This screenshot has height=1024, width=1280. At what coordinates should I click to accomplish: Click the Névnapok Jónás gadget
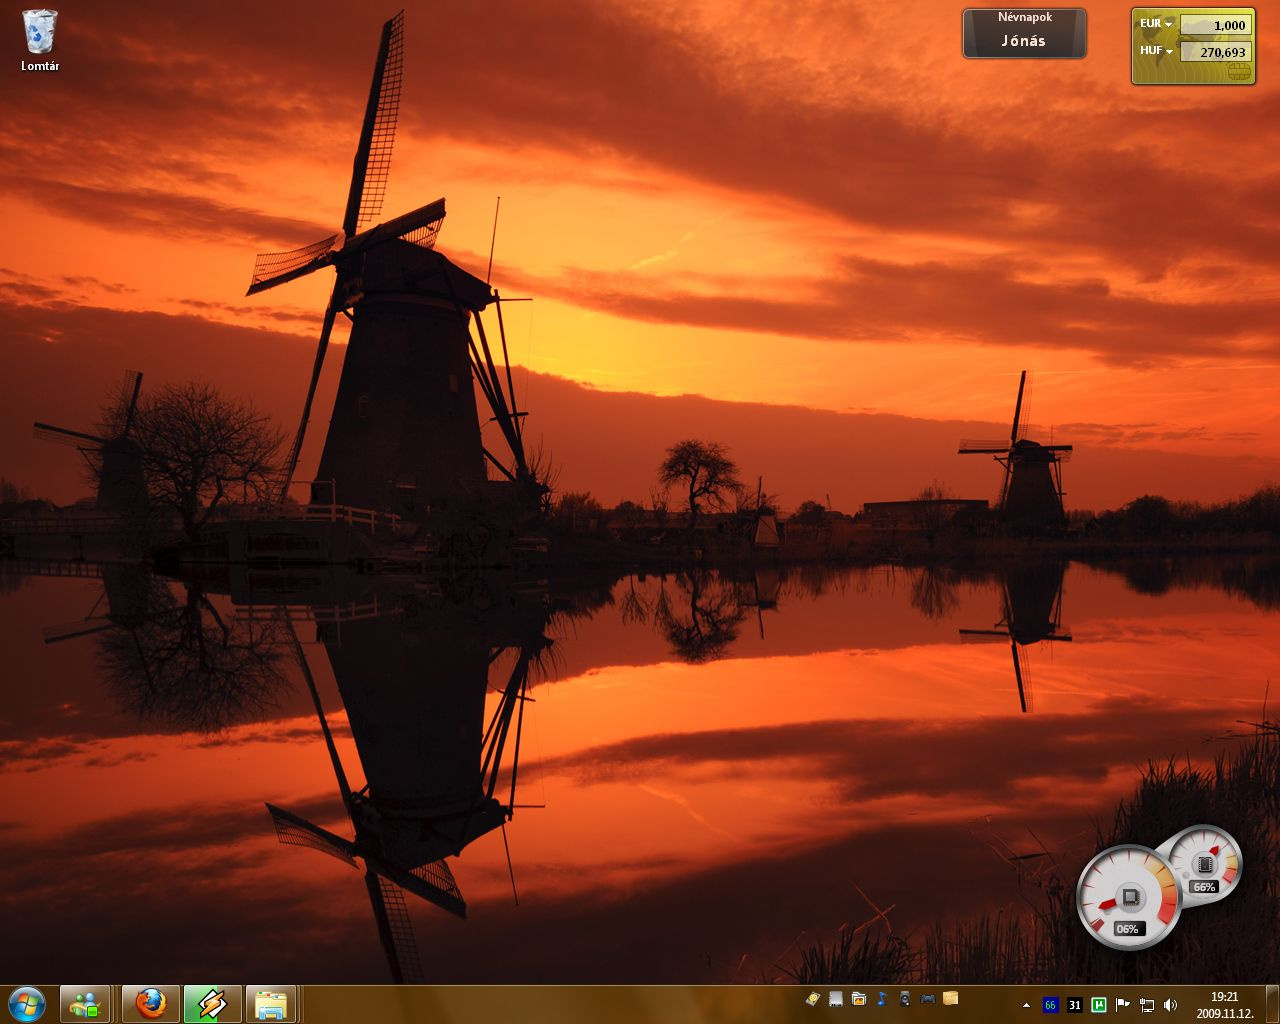tap(1024, 33)
